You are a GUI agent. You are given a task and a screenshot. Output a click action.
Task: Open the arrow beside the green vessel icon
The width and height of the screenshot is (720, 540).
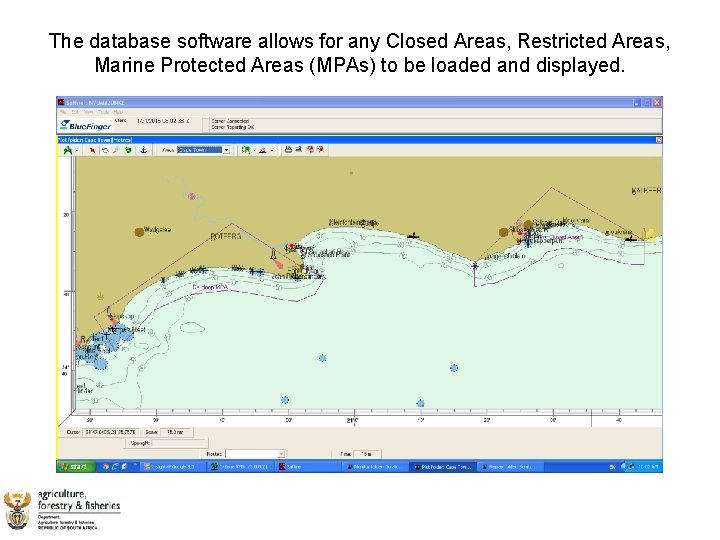pyautogui.click(x=77, y=151)
